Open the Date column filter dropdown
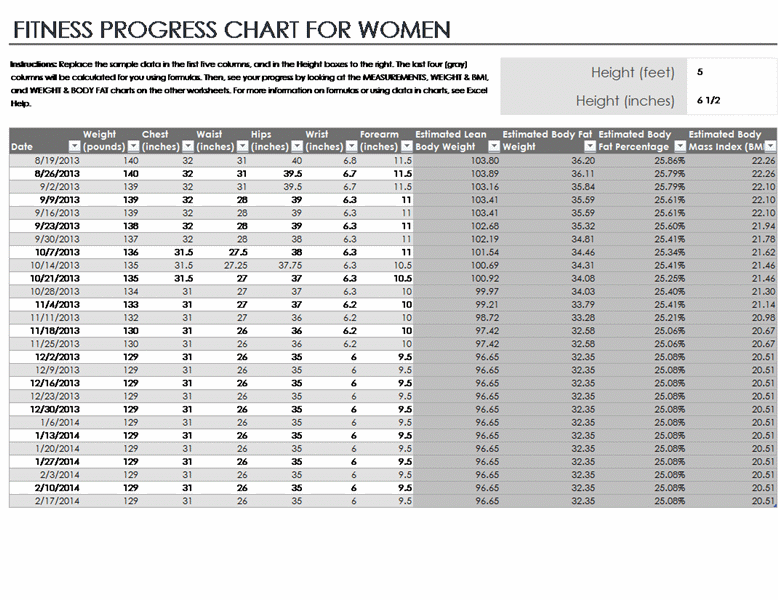Viewport: 778px width, 600px height. click(x=74, y=147)
